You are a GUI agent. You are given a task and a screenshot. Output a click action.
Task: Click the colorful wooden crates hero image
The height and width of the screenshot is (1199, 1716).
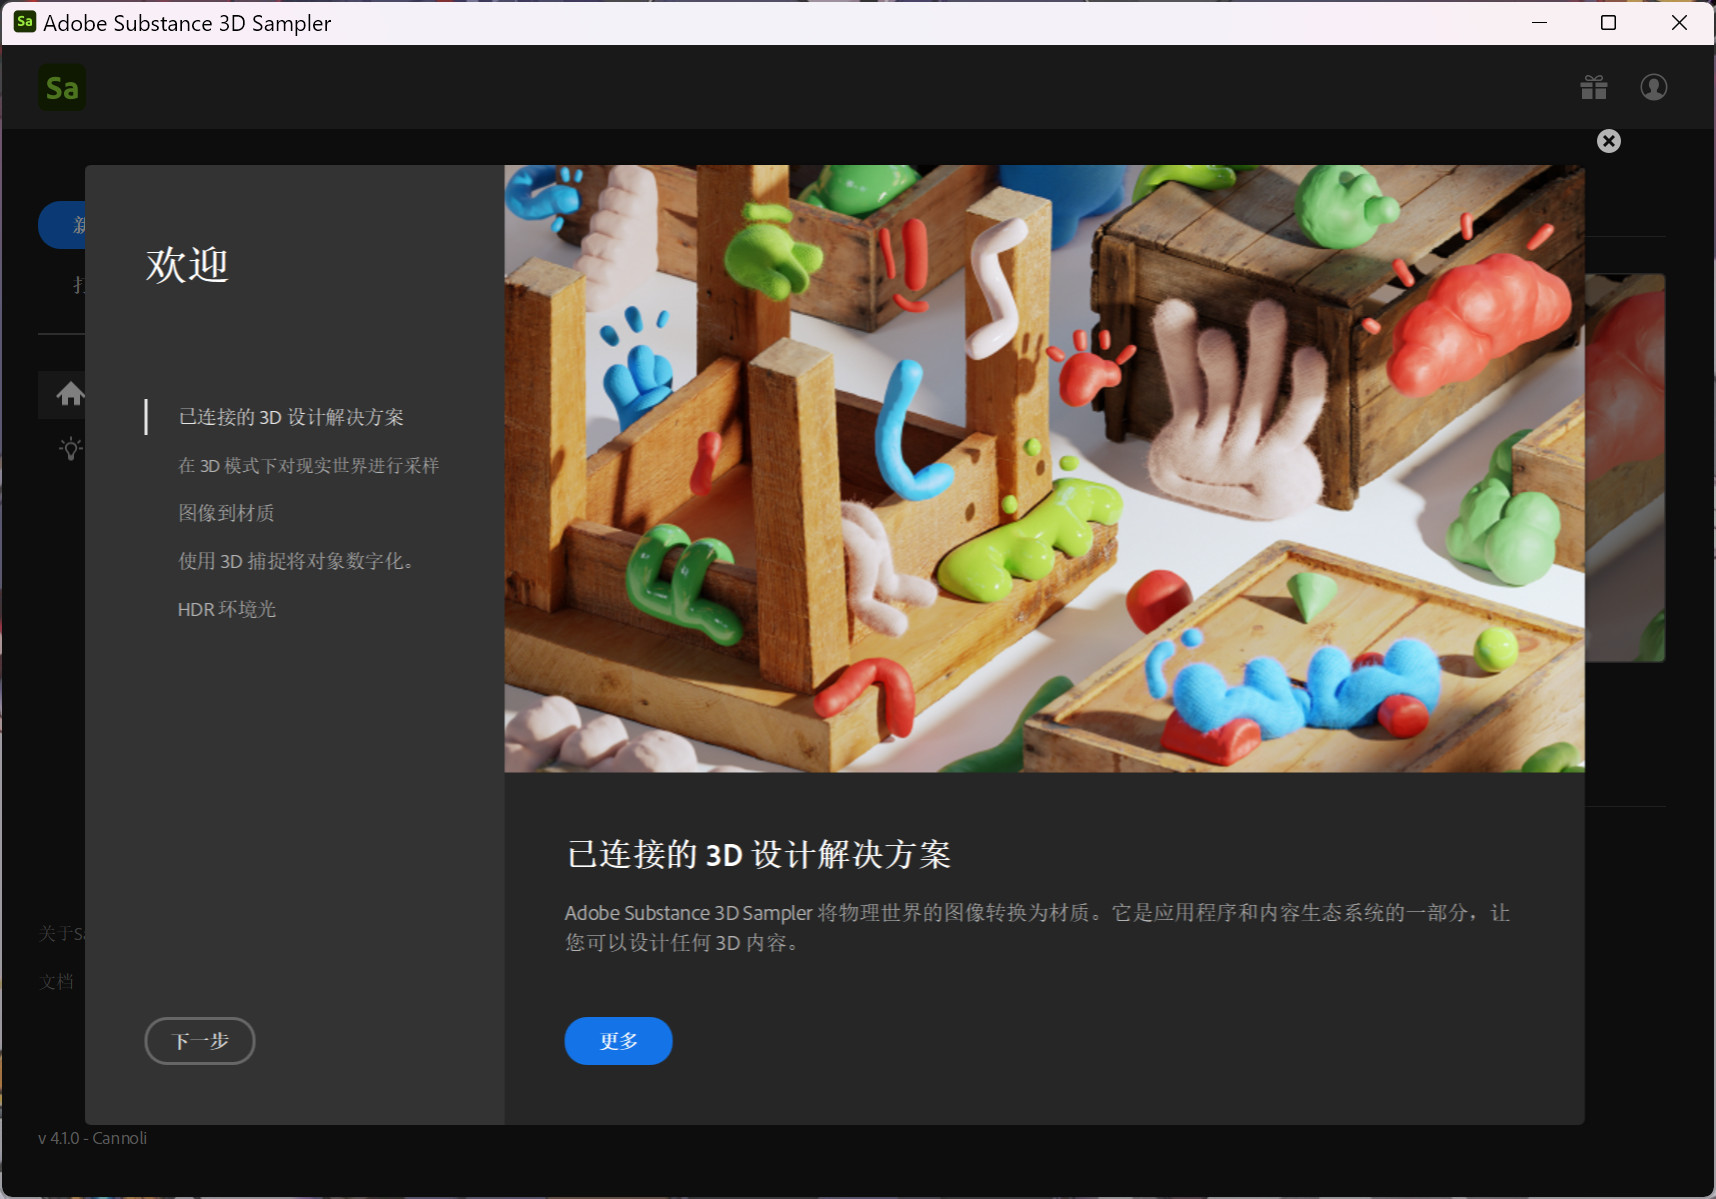click(x=1044, y=468)
